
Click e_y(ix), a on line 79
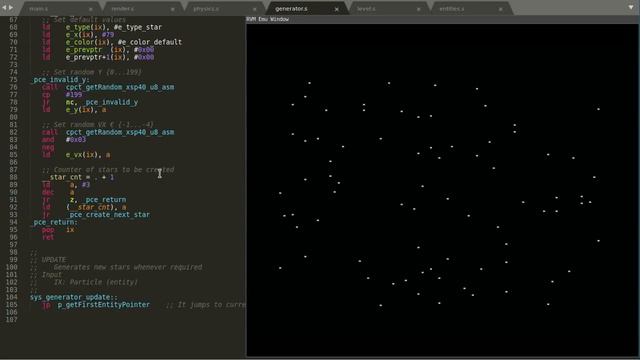tap(86, 109)
